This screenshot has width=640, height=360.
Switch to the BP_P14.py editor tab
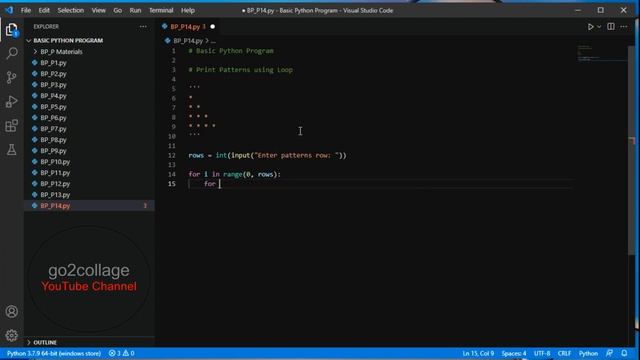click(x=185, y=27)
